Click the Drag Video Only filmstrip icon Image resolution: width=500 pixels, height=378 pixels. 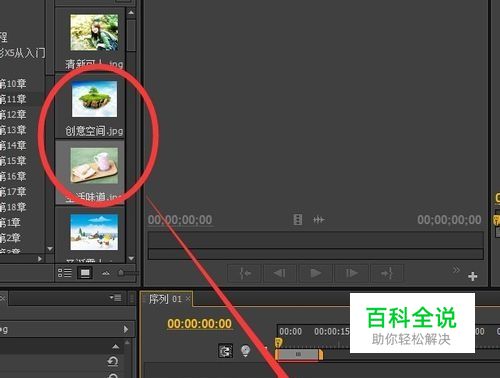(298, 220)
